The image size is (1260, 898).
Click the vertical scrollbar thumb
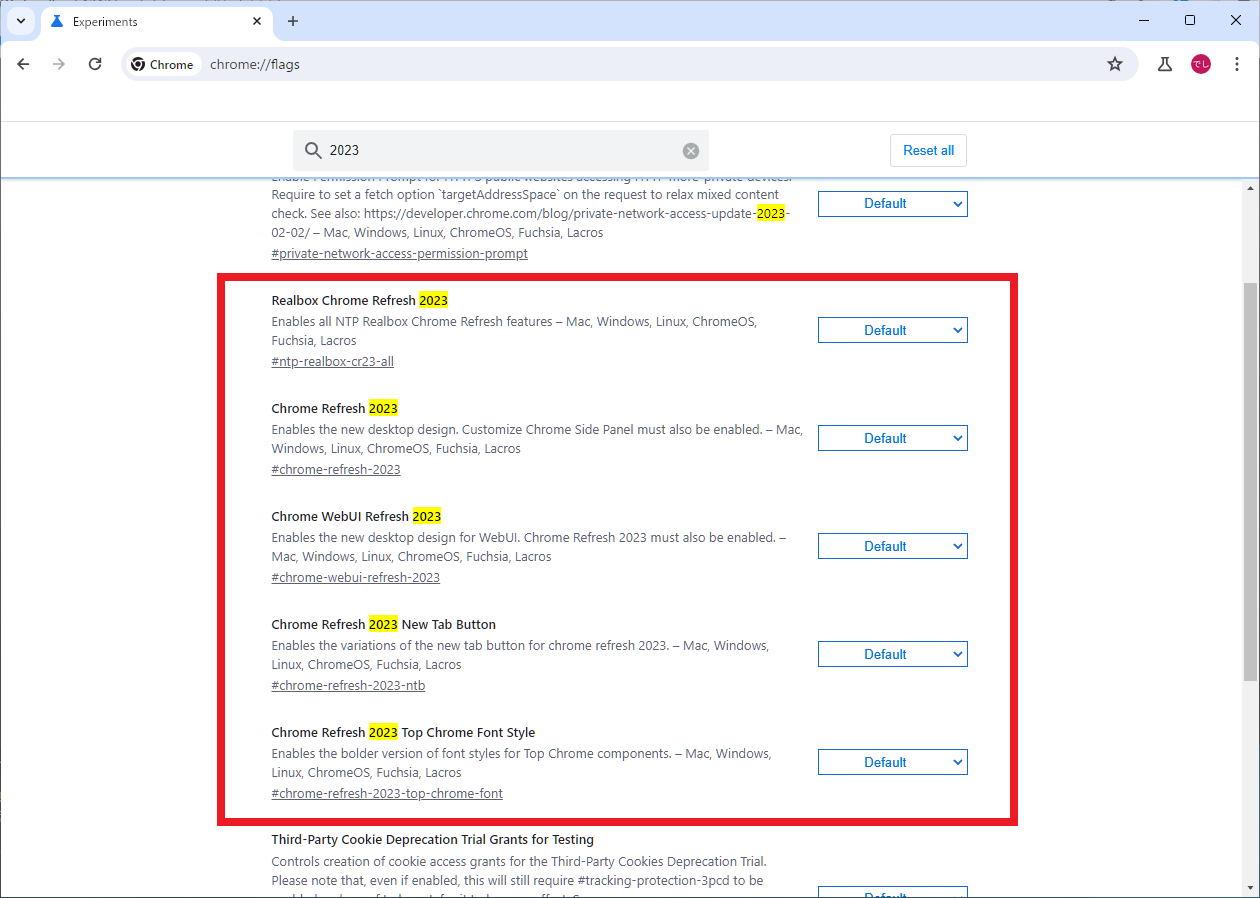point(1250,481)
